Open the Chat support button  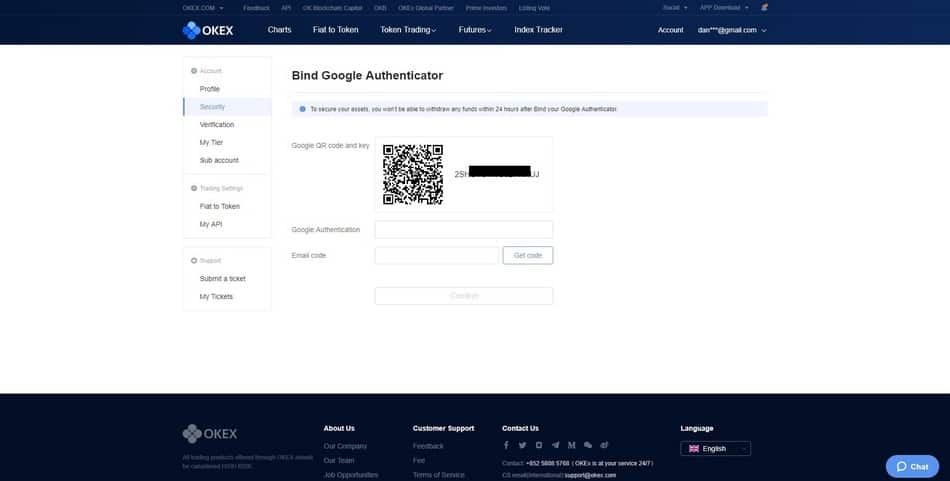tap(912, 466)
